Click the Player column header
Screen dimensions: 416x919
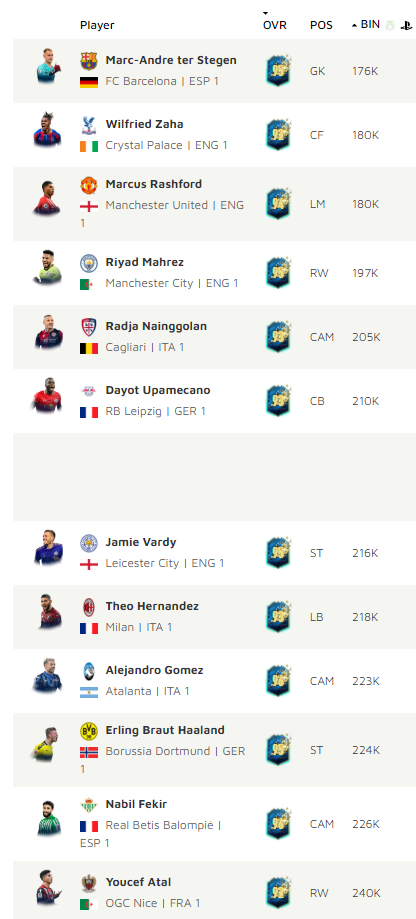[97, 25]
